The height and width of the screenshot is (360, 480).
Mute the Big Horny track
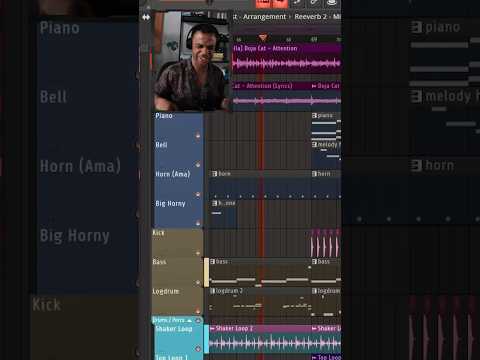(x=198, y=223)
